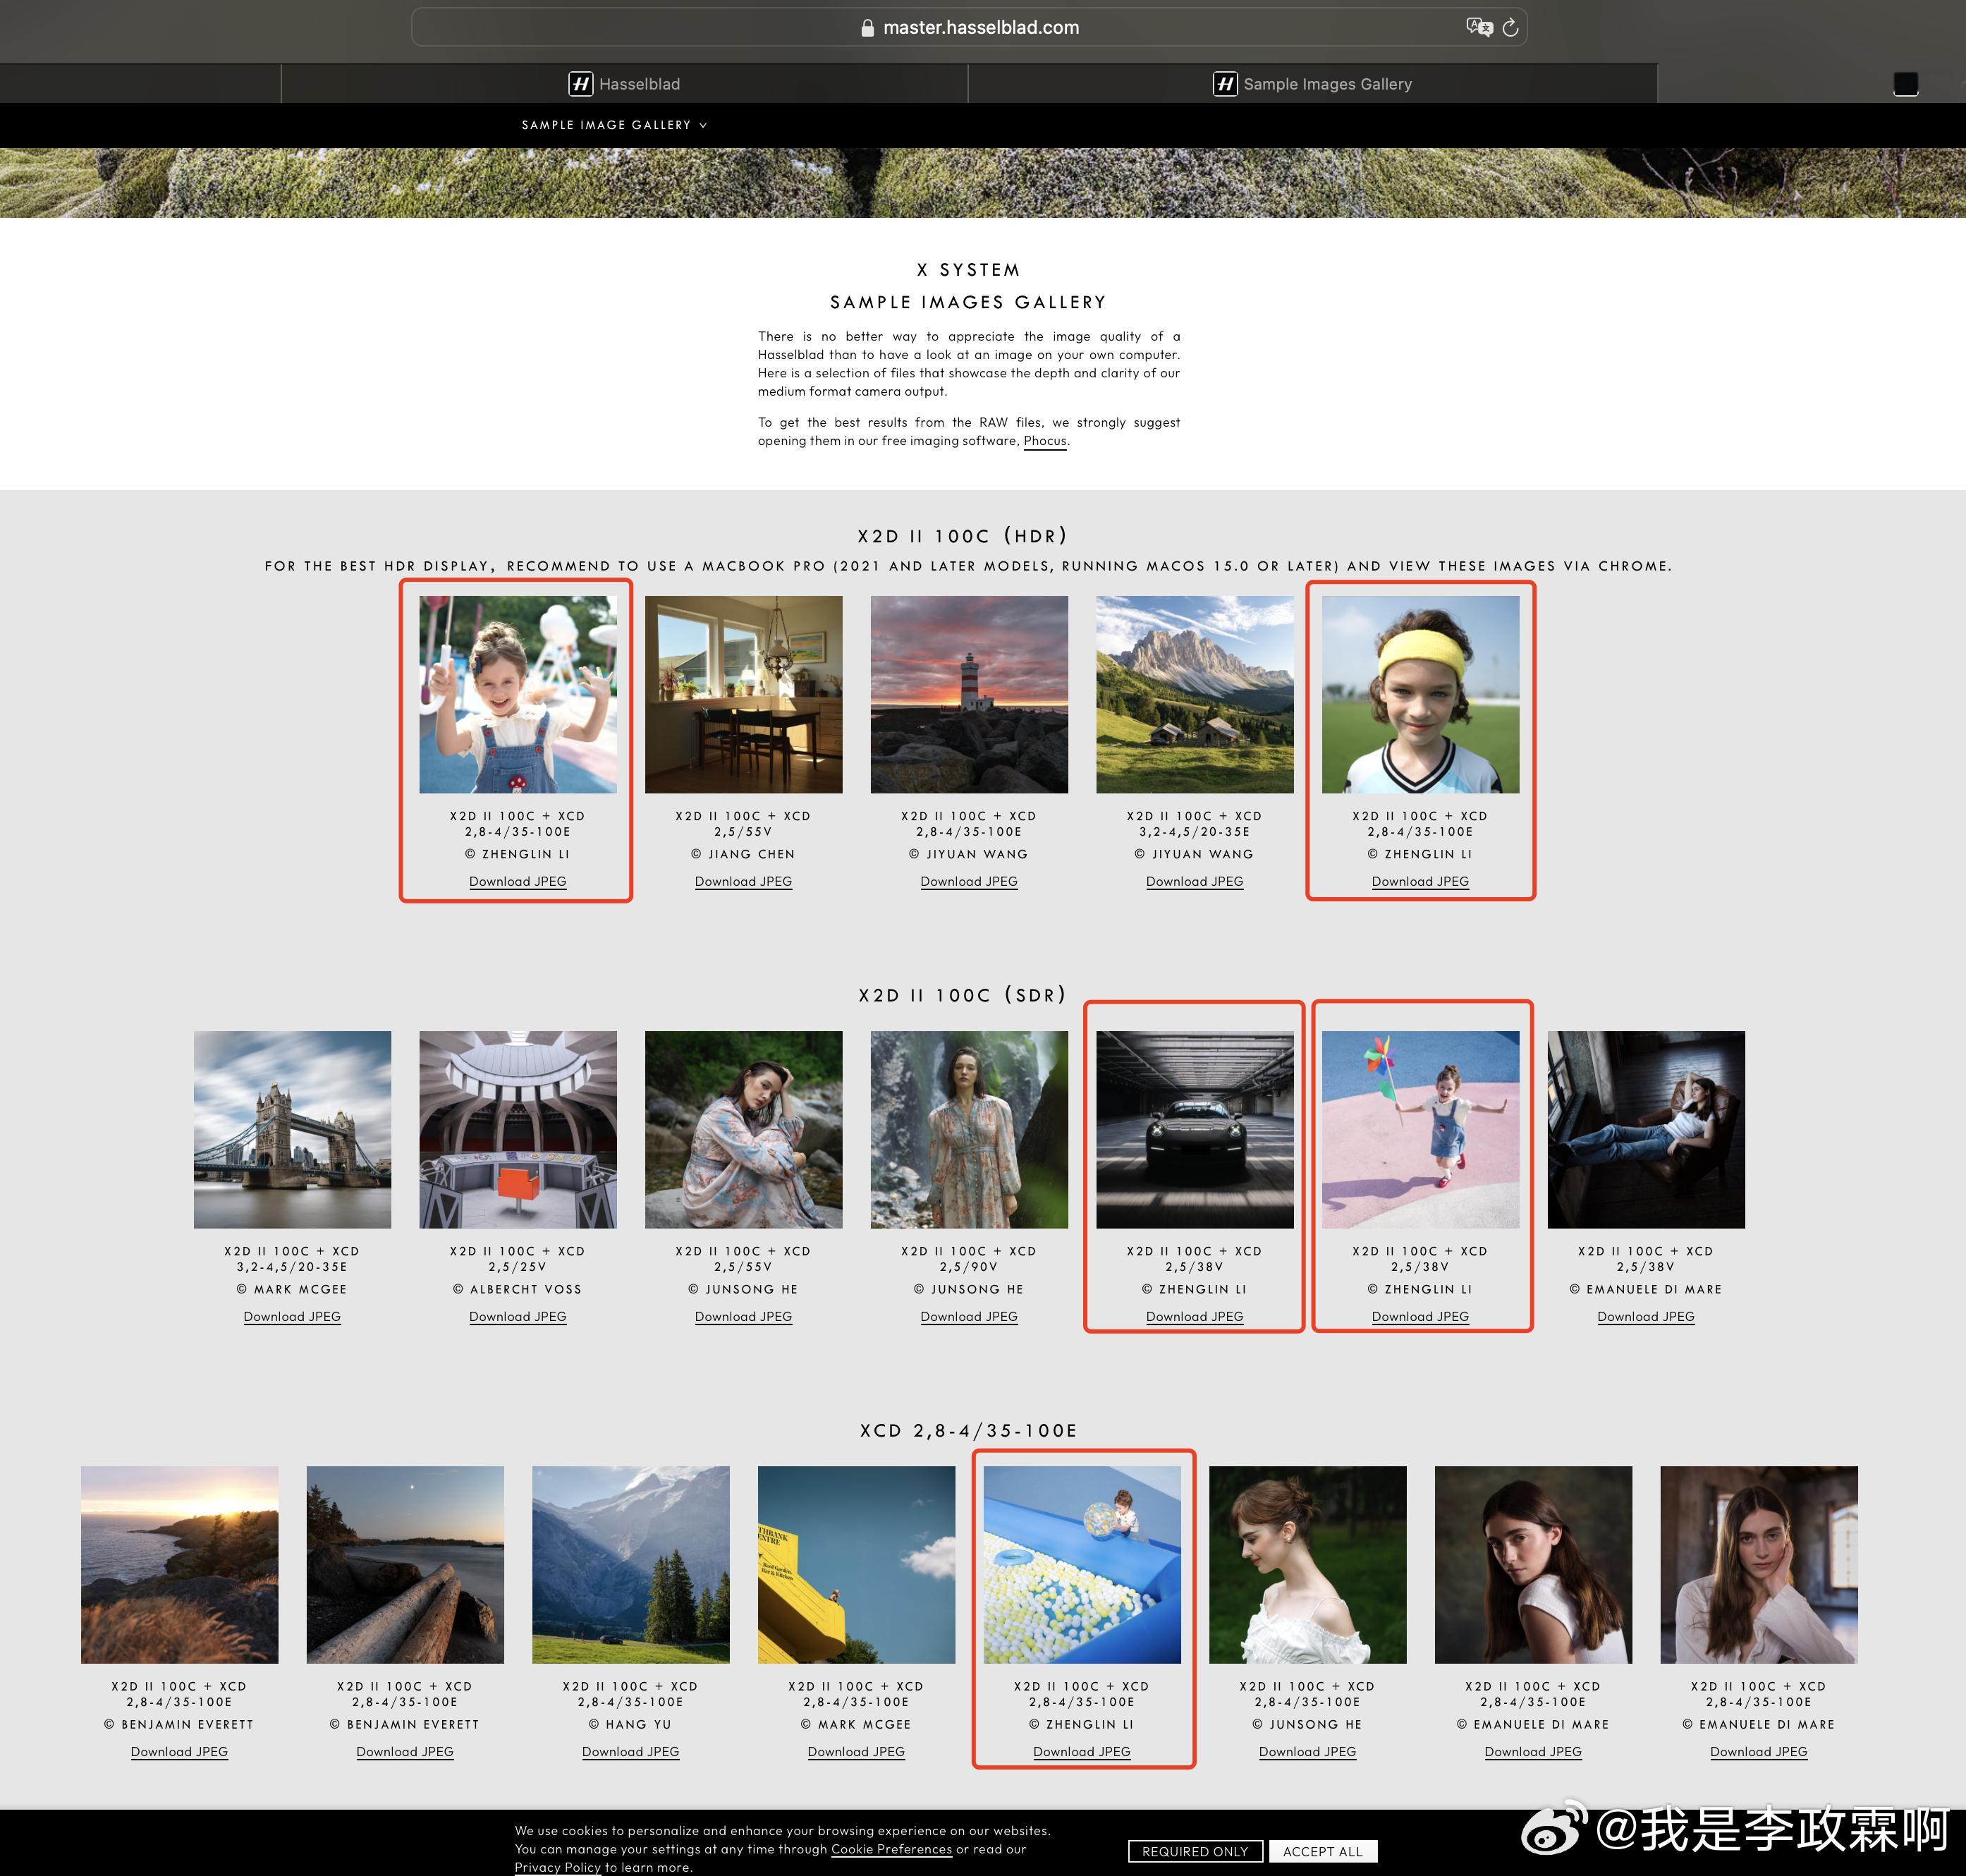The width and height of the screenshot is (1966, 1876).
Task: Download JPEG for Benjamin Everett's driftwood image
Action: coord(405,1751)
